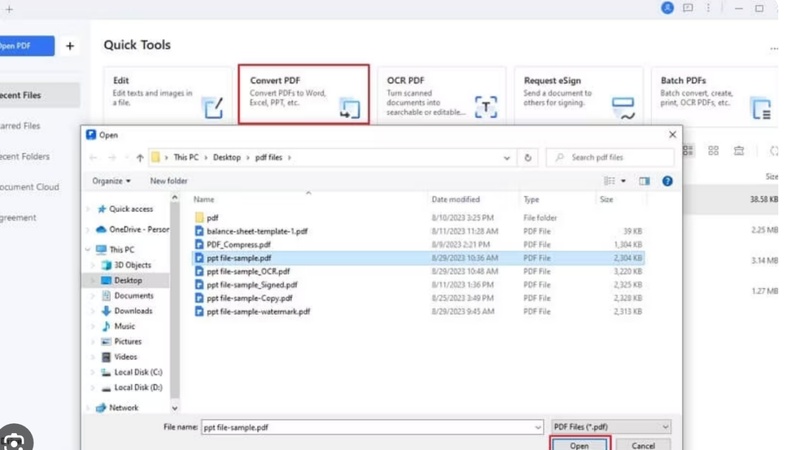Select Documents in the navigation tree
Screen dimensions: 787x450
click(134, 296)
